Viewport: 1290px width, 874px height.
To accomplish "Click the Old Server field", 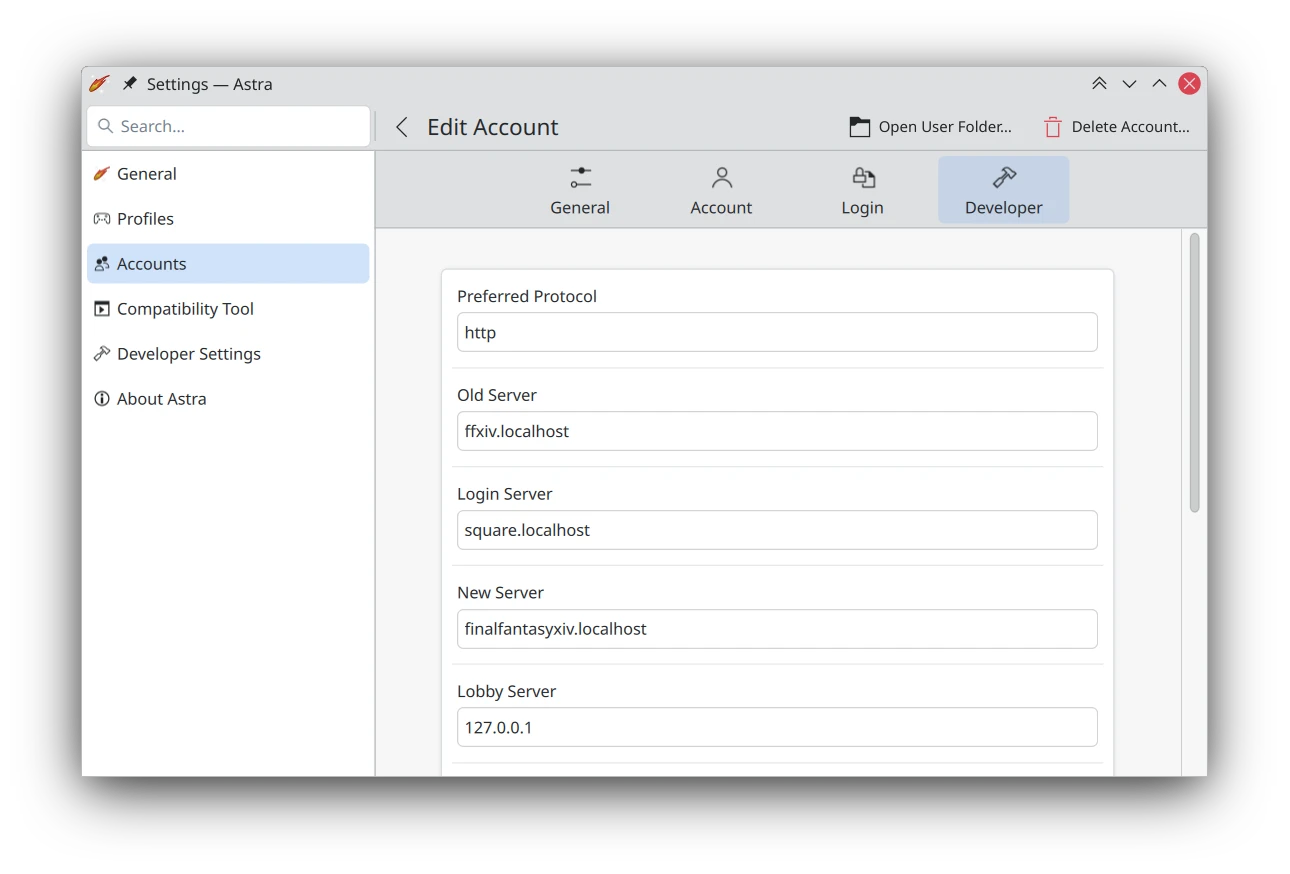I will (777, 431).
